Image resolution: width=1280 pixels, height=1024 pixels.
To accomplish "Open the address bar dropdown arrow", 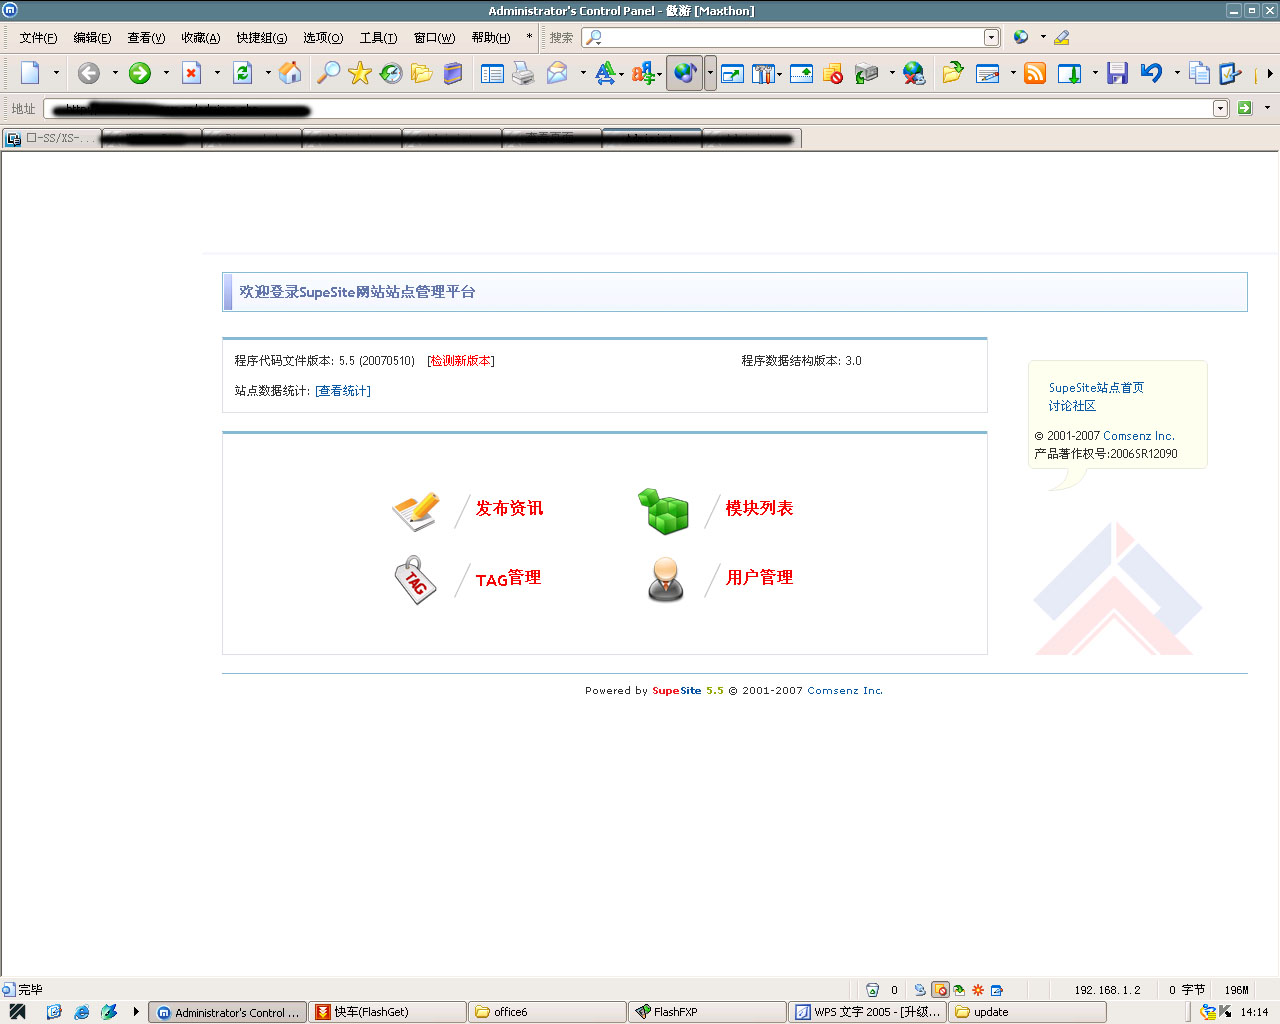I will point(1220,108).
